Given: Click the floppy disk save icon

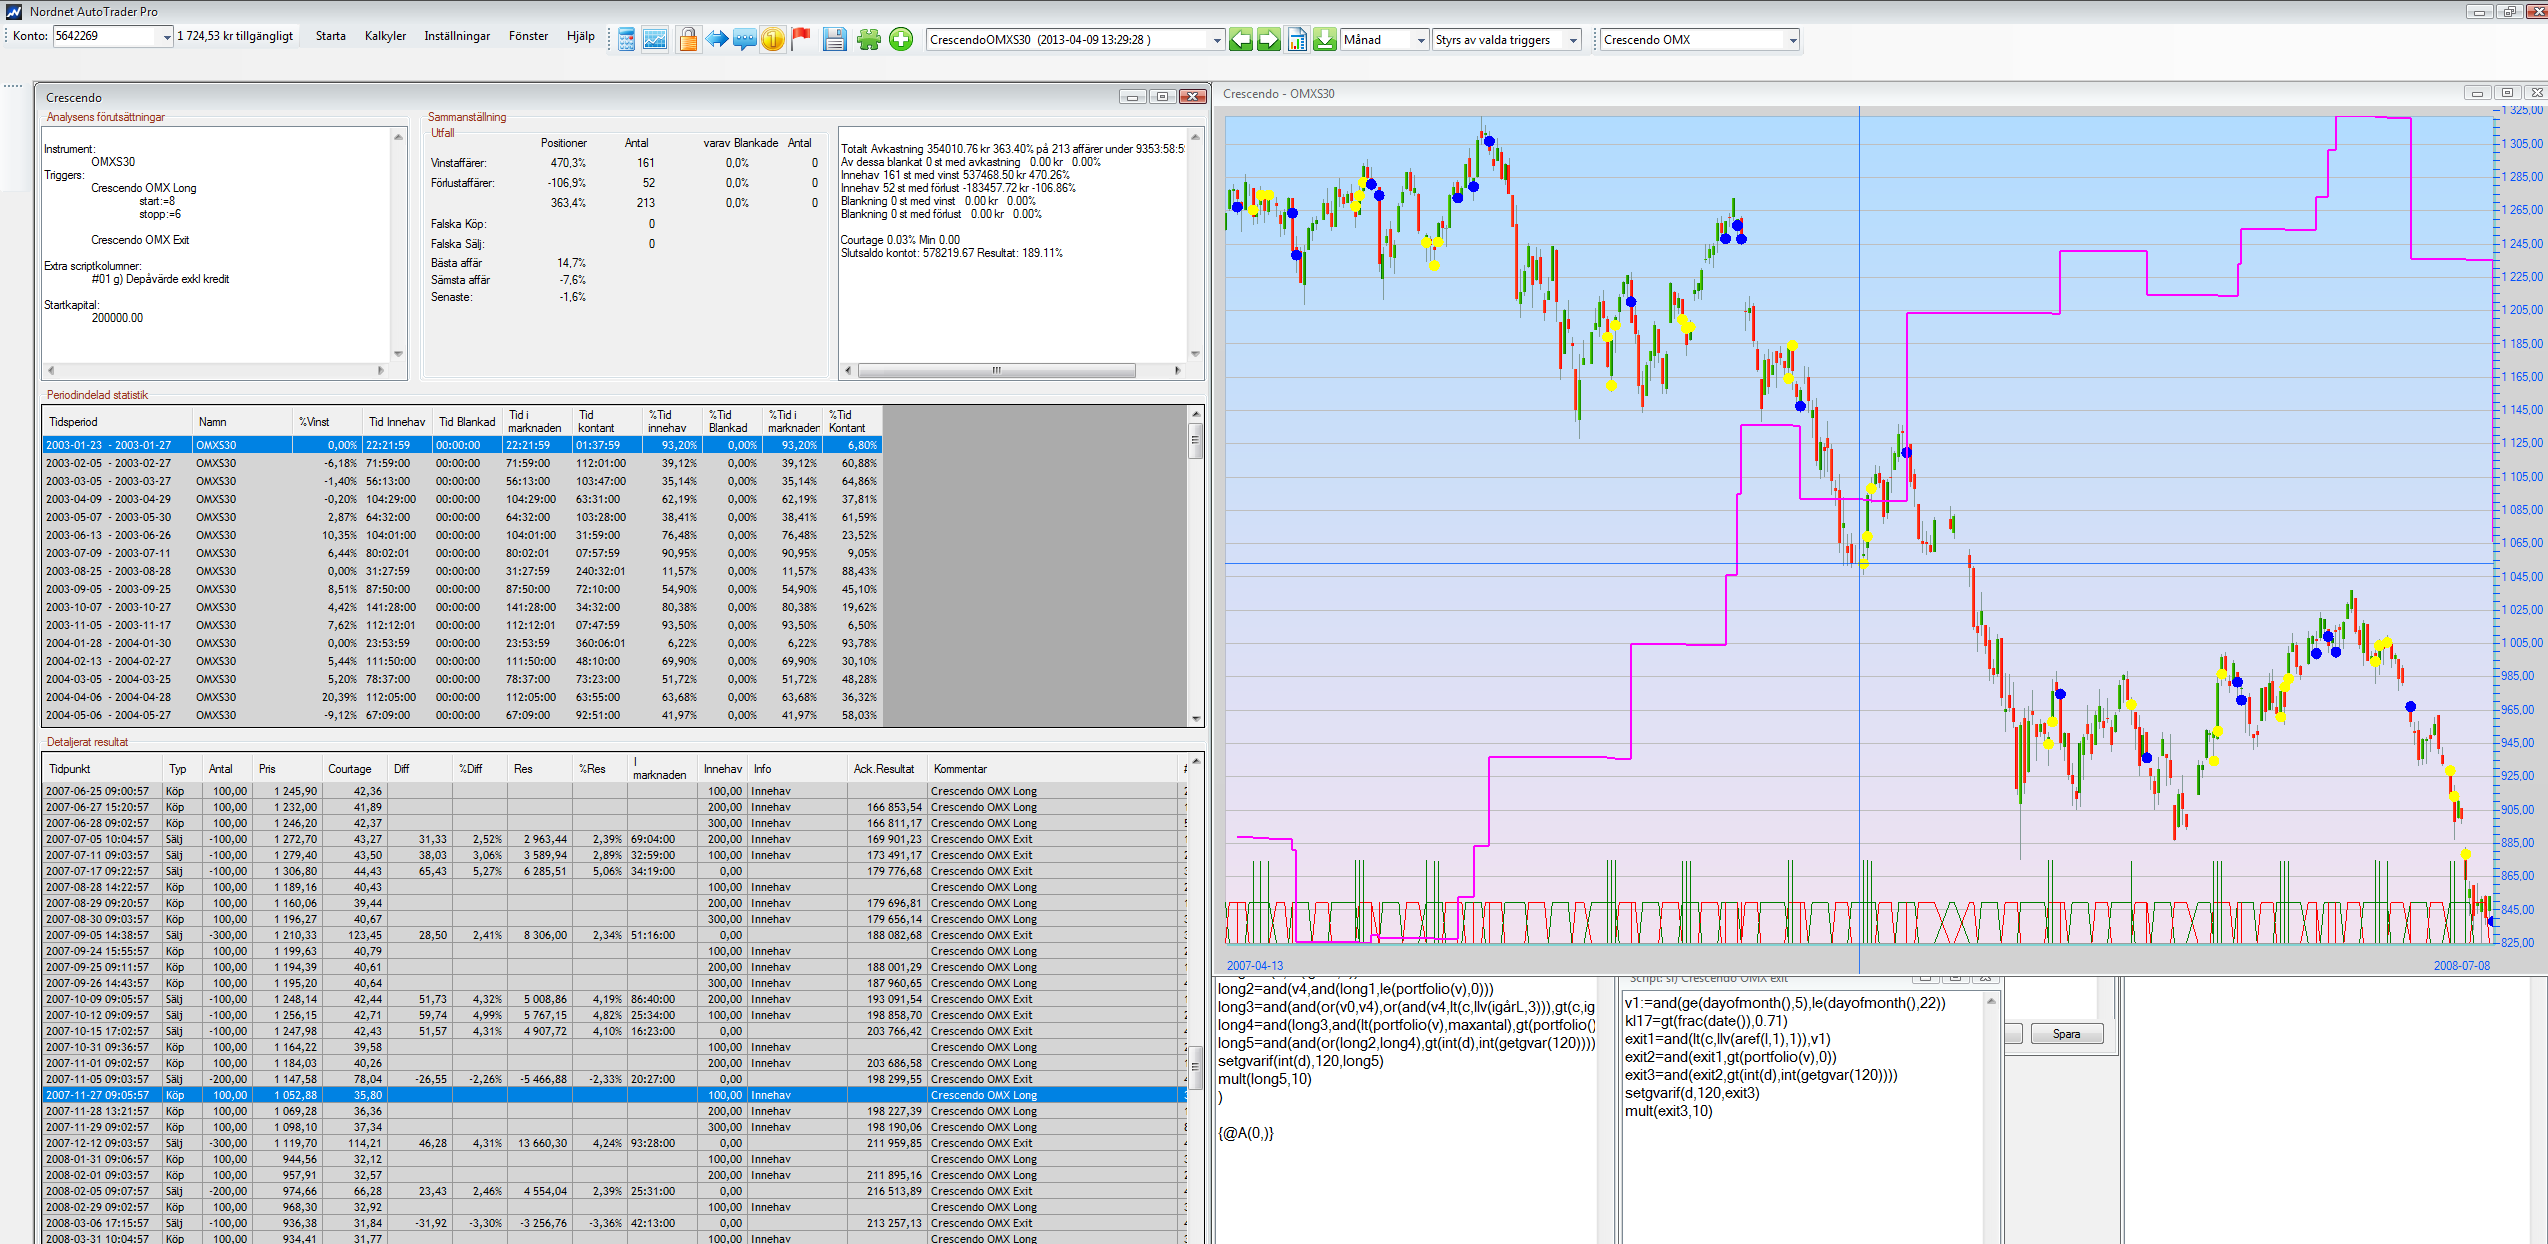Looking at the screenshot, I should (x=834, y=40).
